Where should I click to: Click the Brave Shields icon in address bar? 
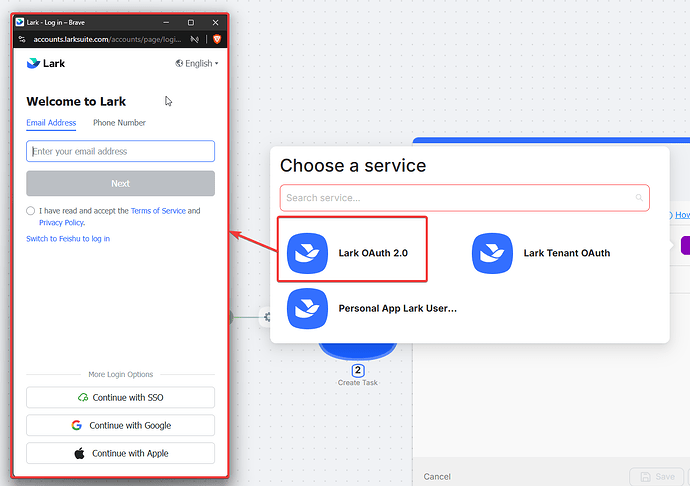[217, 39]
